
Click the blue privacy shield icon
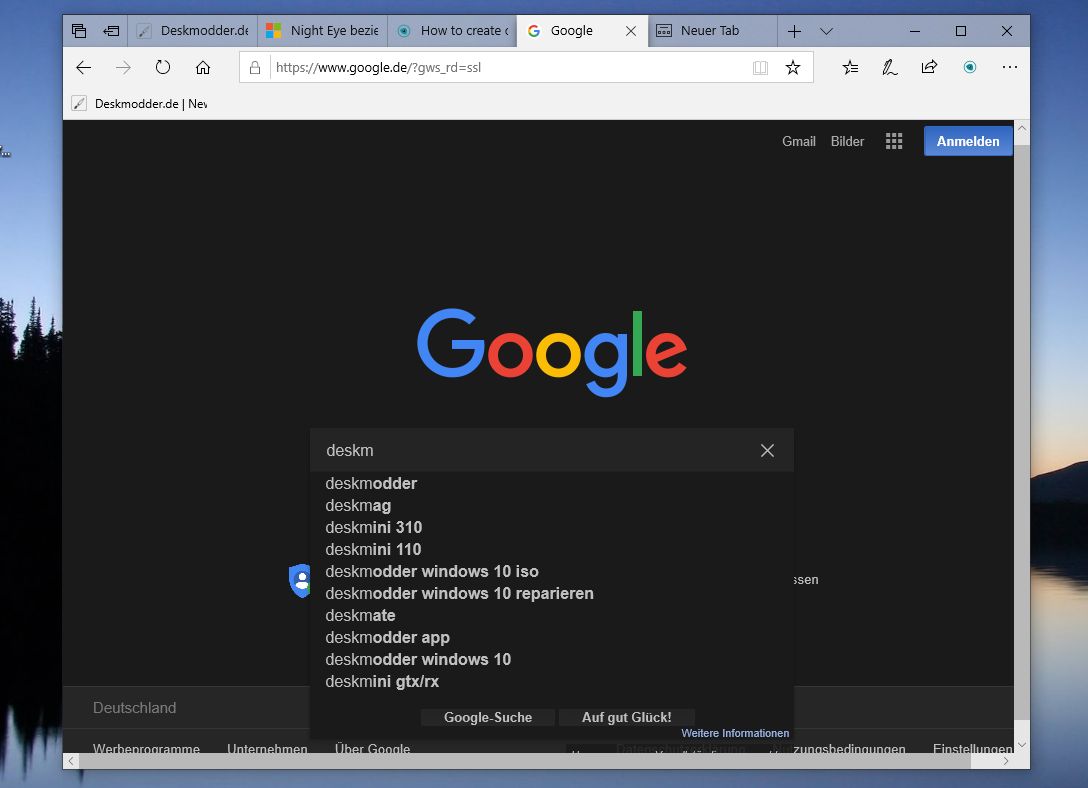click(x=300, y=581)
